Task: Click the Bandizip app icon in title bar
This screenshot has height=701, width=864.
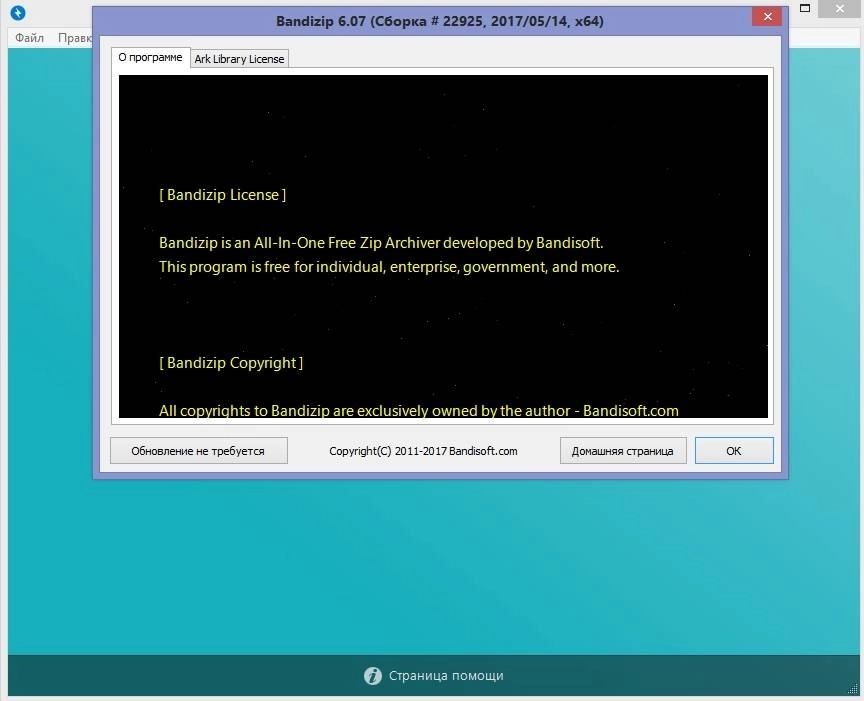Action: pyautogui.click(x=18, y=13)
